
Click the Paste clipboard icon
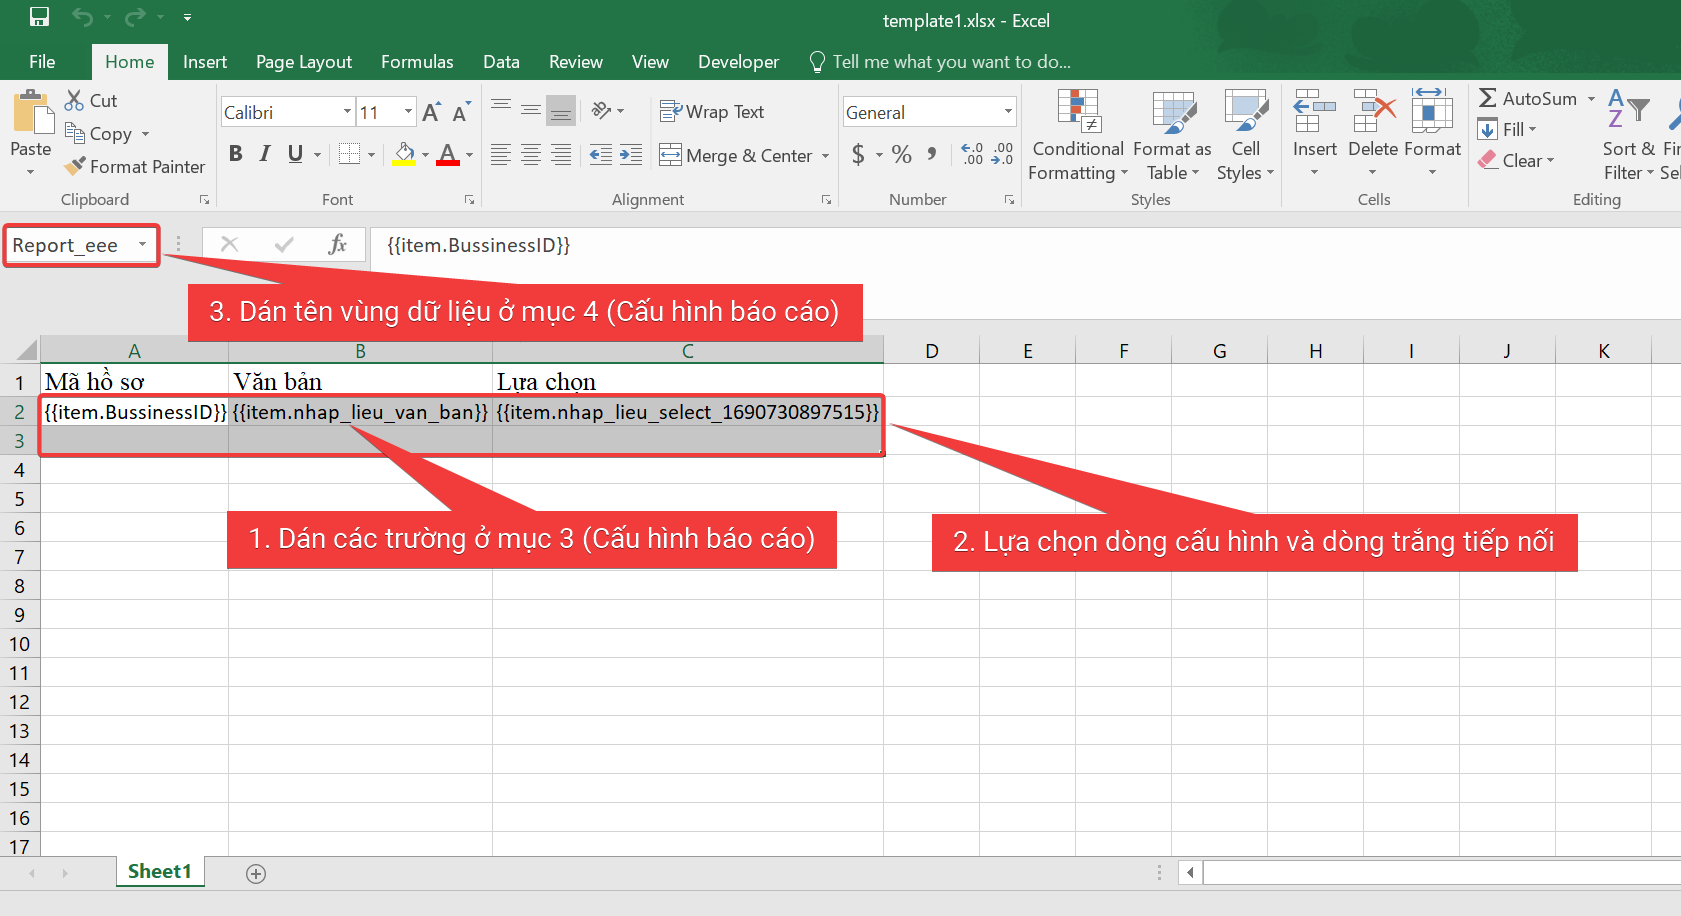[x=32, y=112]
